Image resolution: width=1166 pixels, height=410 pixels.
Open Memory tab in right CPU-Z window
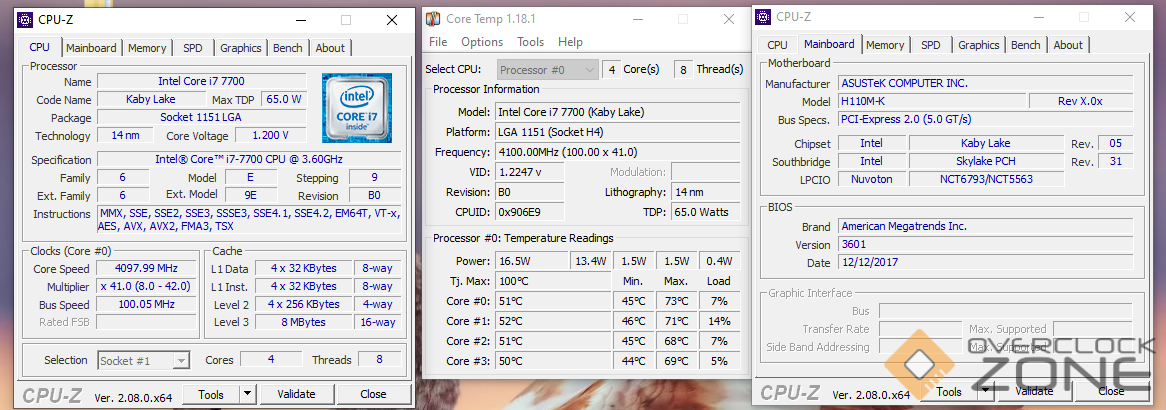(x=885, y=45)
